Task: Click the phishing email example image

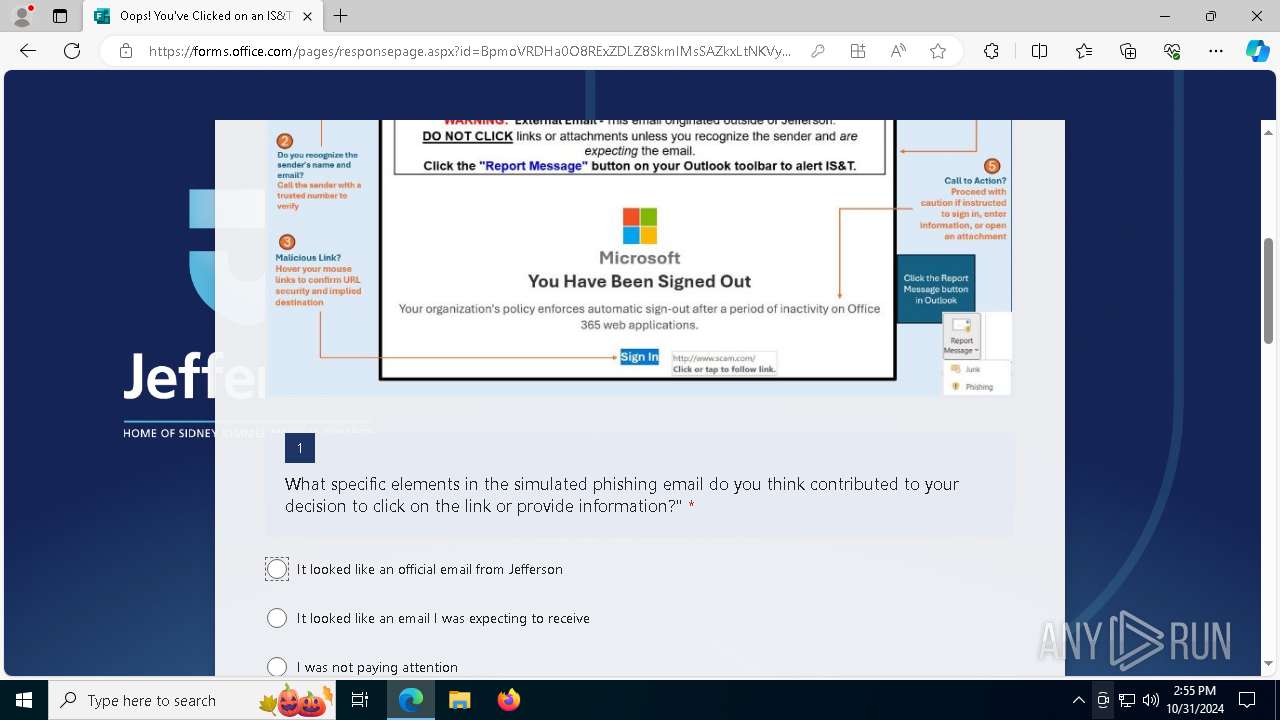Action: point(639,258)
